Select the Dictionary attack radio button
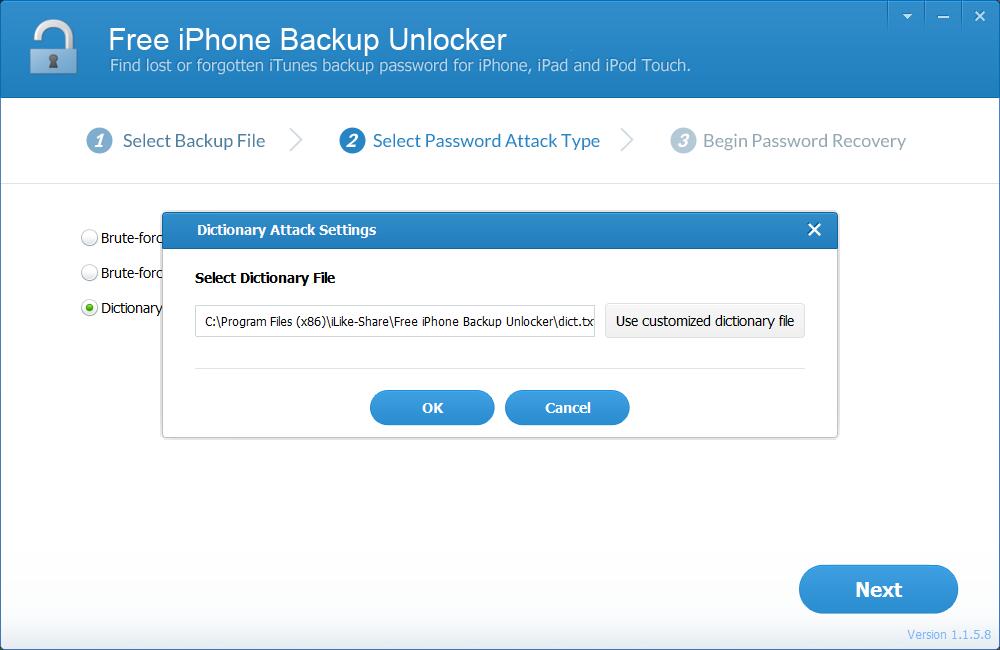 pos(89,308)
